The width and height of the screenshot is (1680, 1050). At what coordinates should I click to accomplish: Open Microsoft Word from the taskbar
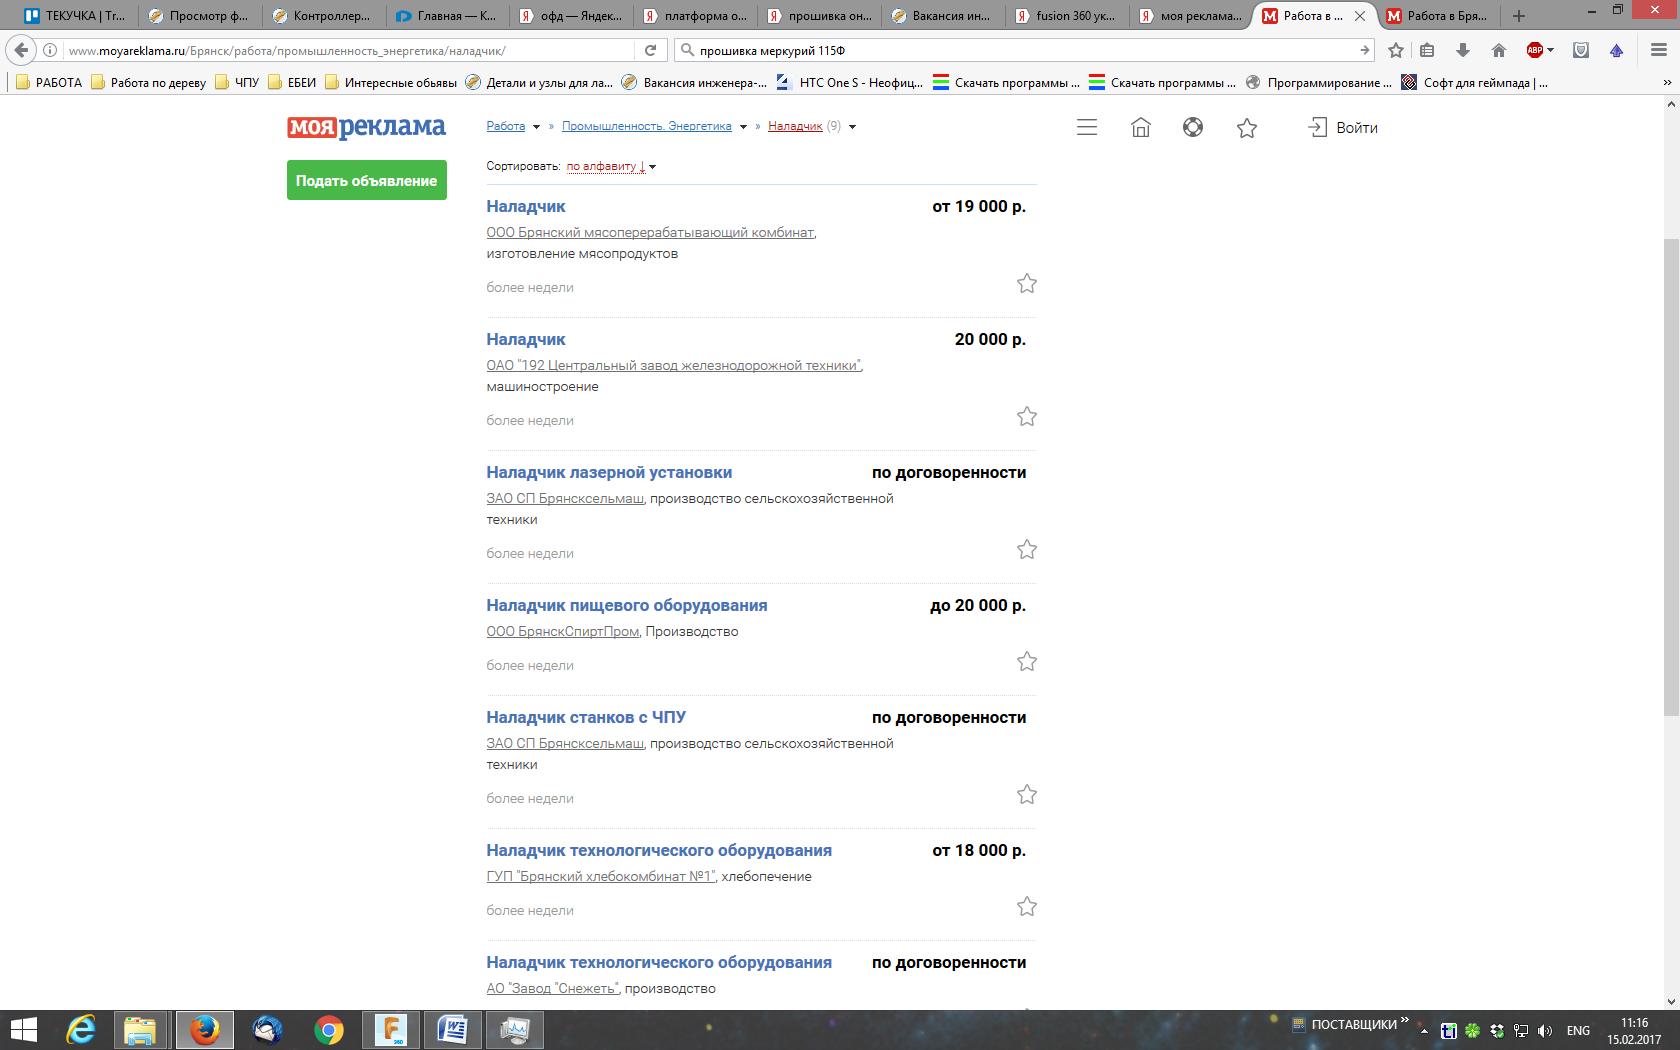pos(452,1030)
